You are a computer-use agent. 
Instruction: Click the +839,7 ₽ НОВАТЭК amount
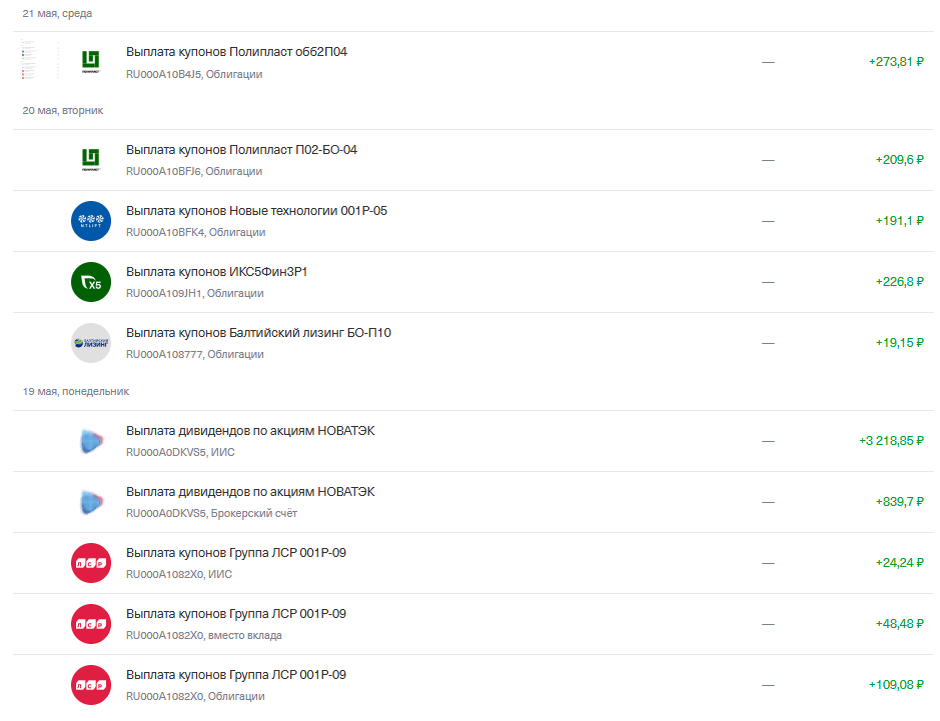pos(899,502)
